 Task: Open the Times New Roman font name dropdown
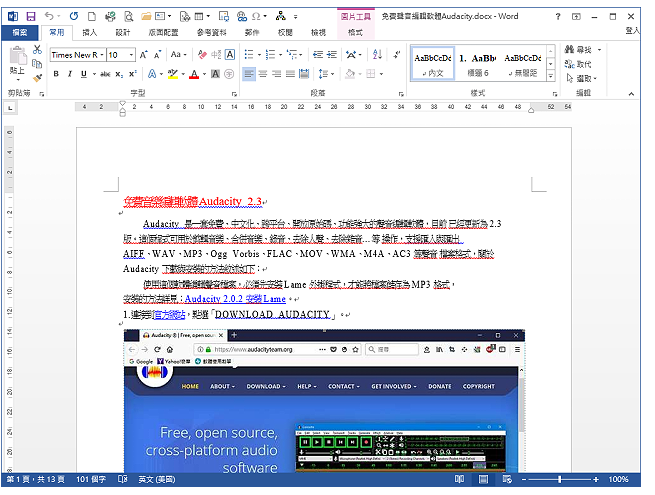pos(102,55)
